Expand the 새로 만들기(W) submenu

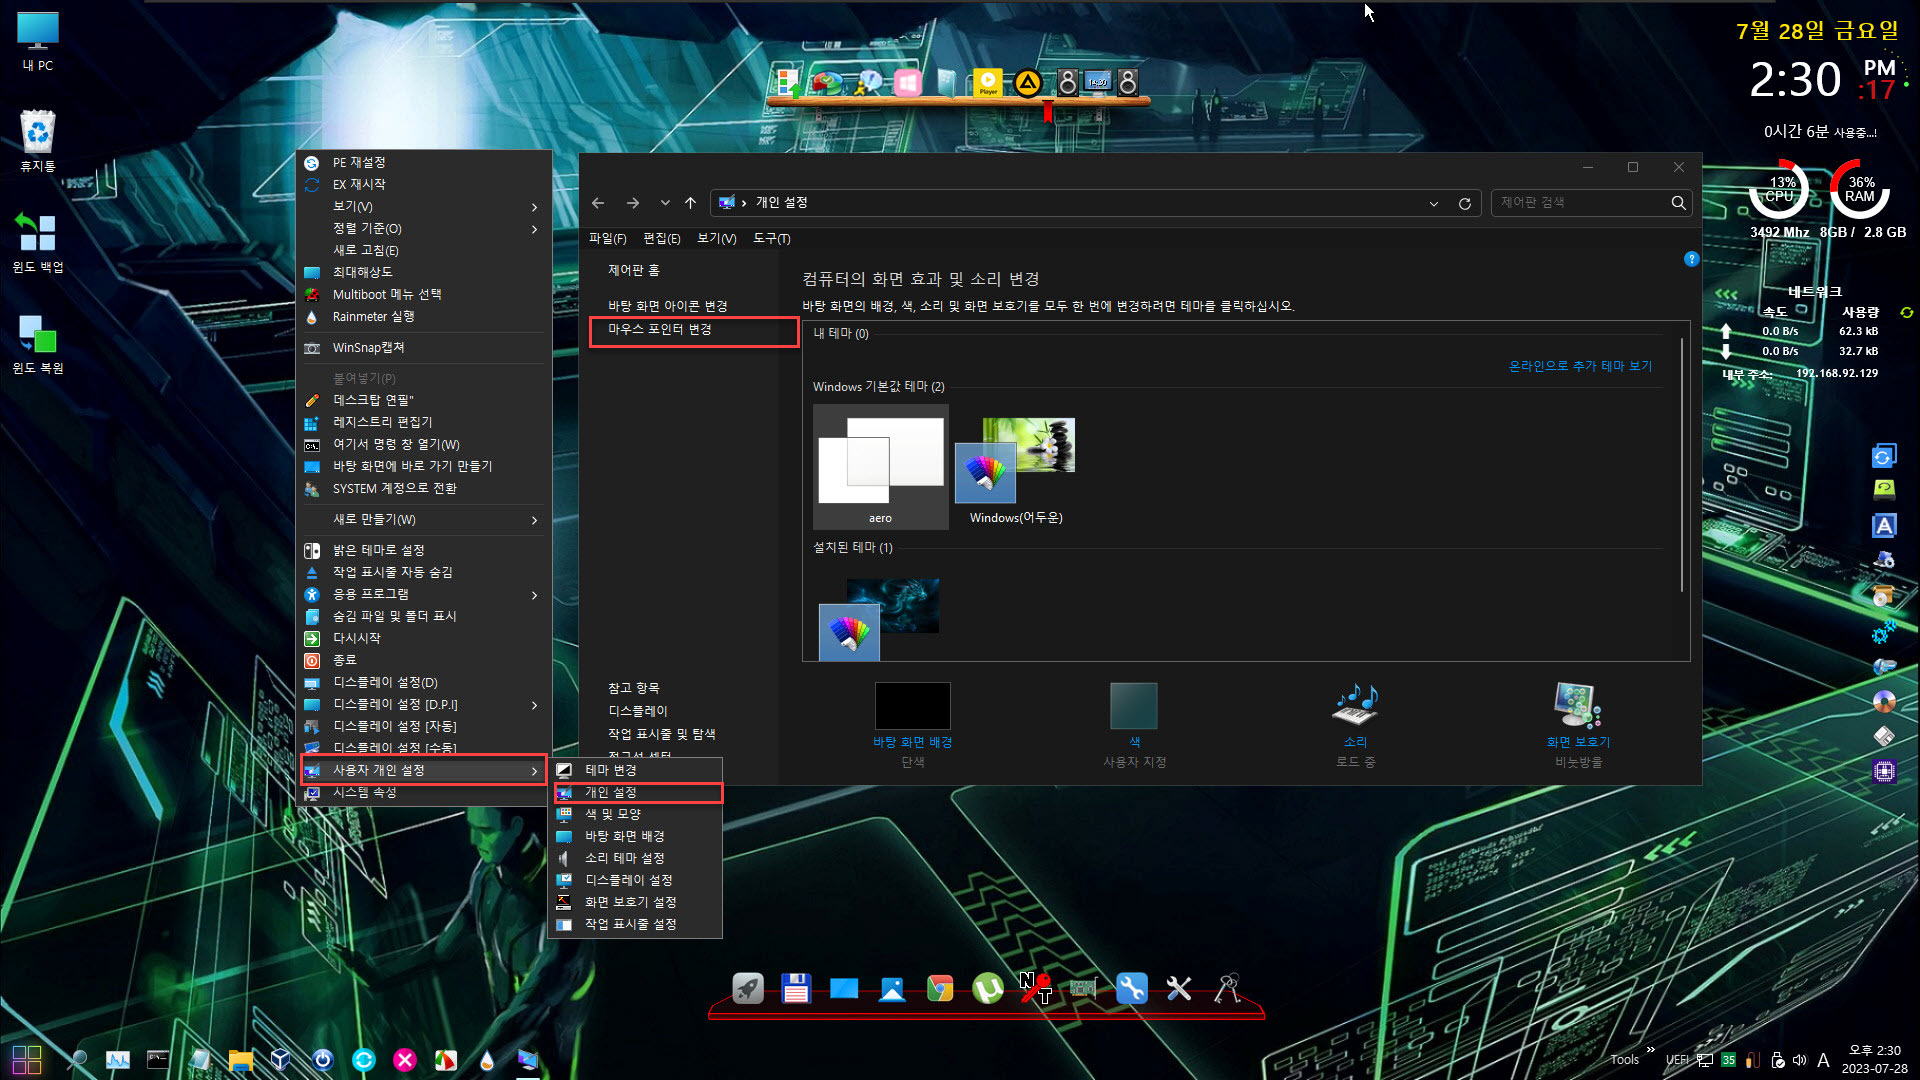click(426, 519)
